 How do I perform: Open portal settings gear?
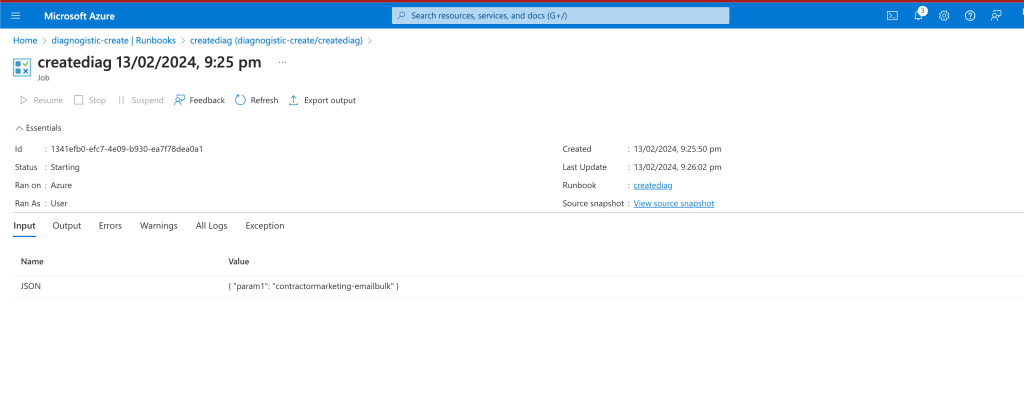point(944,16)
